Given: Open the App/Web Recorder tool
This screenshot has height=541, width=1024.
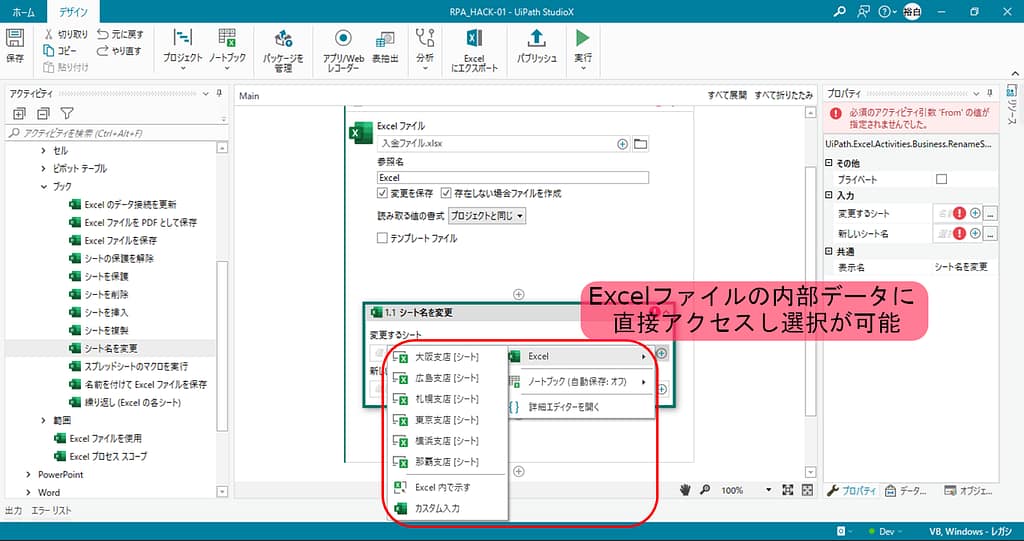Looking at the screenshot, I should 342,39.
